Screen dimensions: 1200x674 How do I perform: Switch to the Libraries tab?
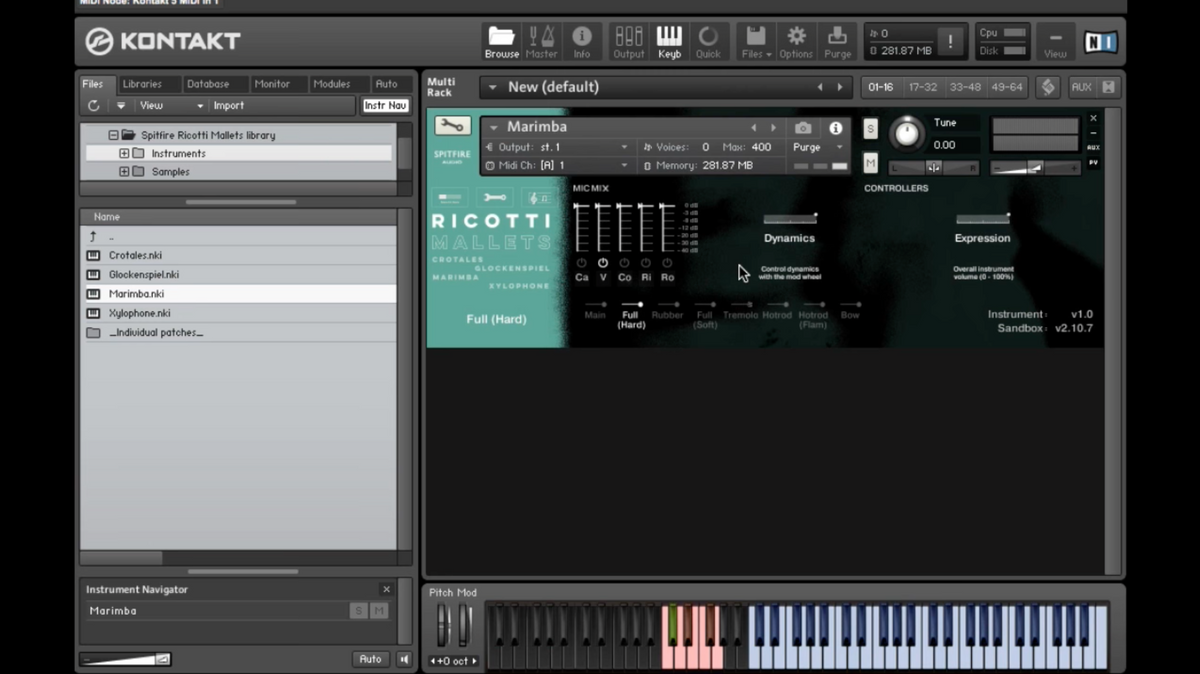tap(142, 84)
